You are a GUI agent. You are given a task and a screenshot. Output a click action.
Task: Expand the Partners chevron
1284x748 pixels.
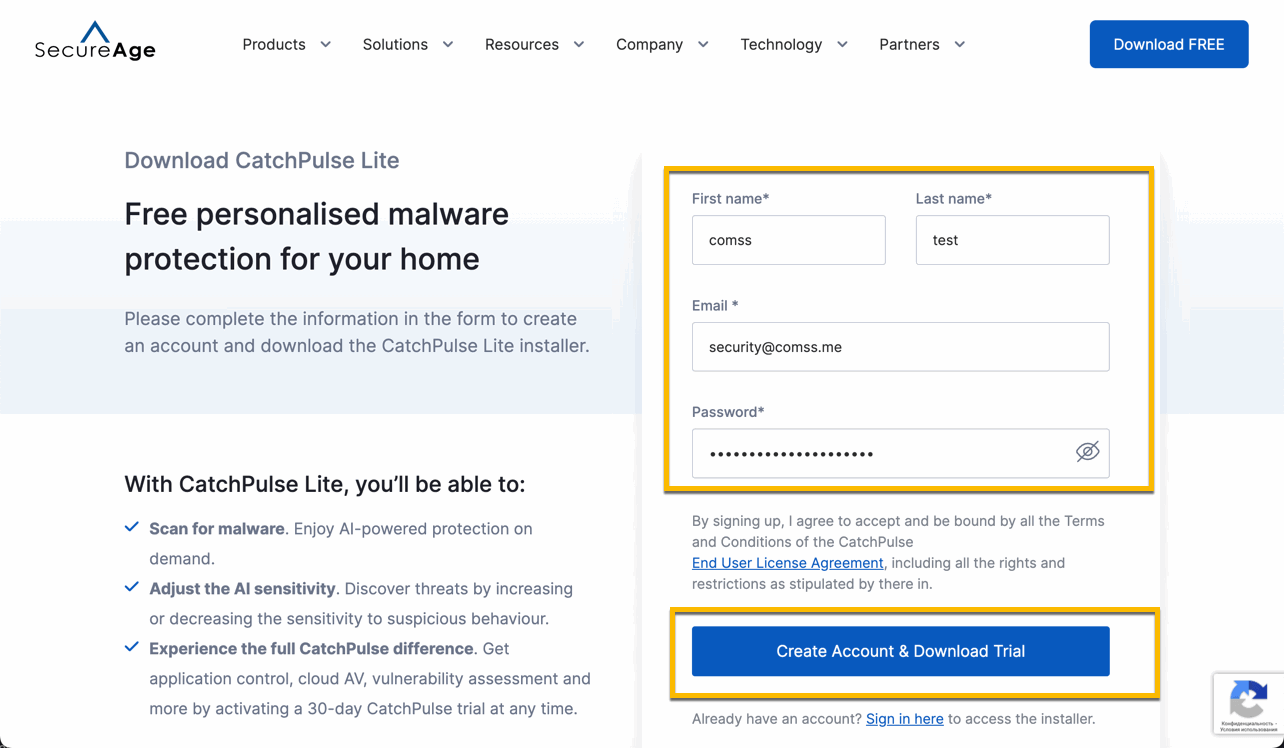960,45
